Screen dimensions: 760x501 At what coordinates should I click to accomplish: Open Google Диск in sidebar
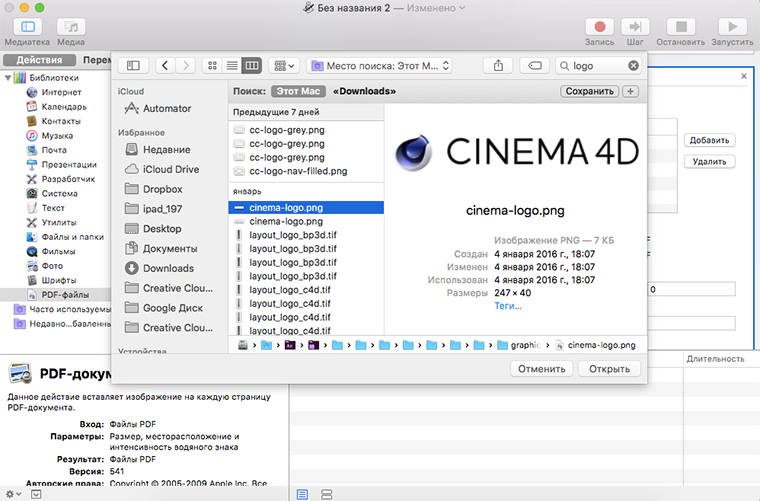163,308
